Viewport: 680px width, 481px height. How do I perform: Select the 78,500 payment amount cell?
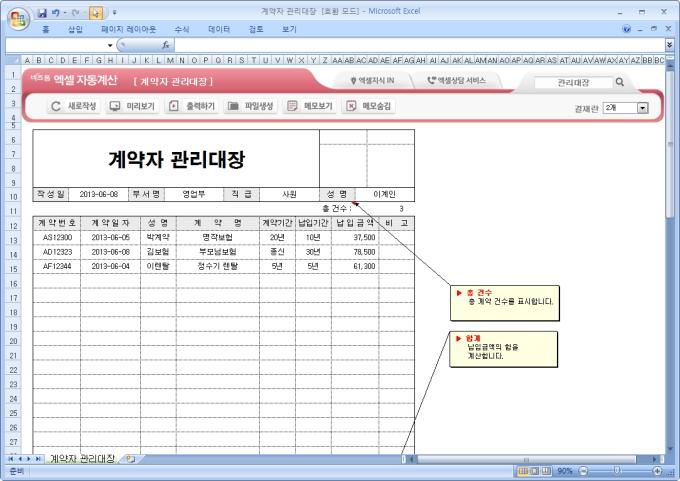point(355,252)
